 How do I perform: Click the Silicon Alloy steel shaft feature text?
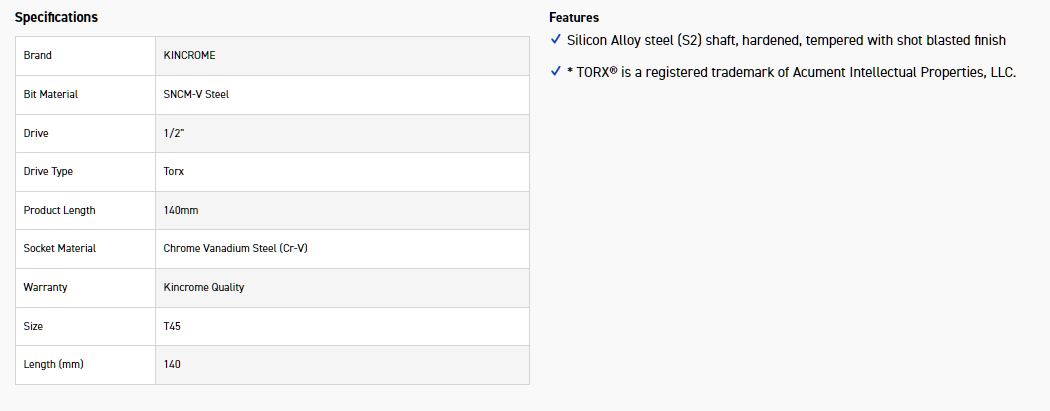click(x=786, y=40)
